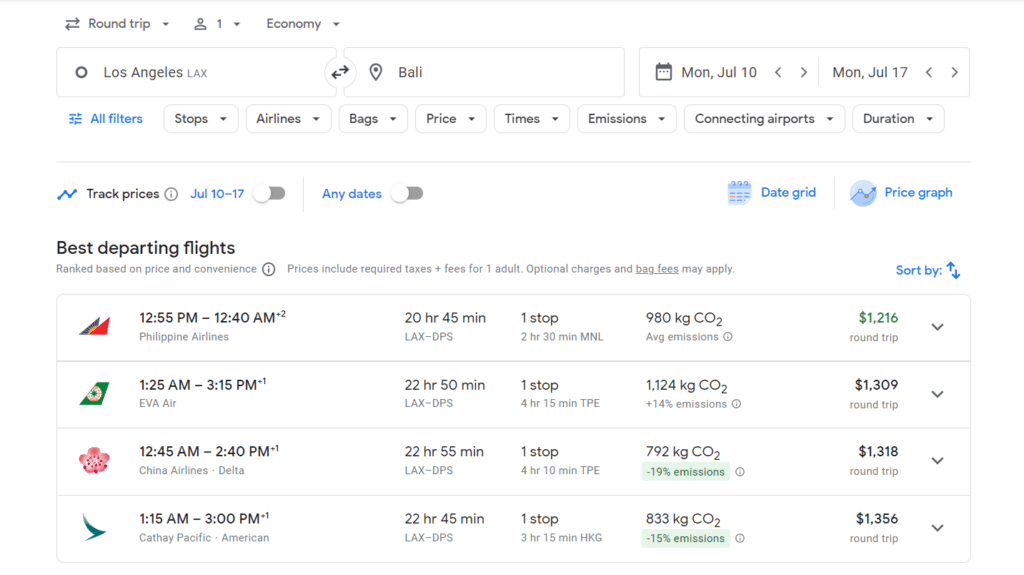Open All filters
The width and height of the screenshot is (1024, 575).
106,119
